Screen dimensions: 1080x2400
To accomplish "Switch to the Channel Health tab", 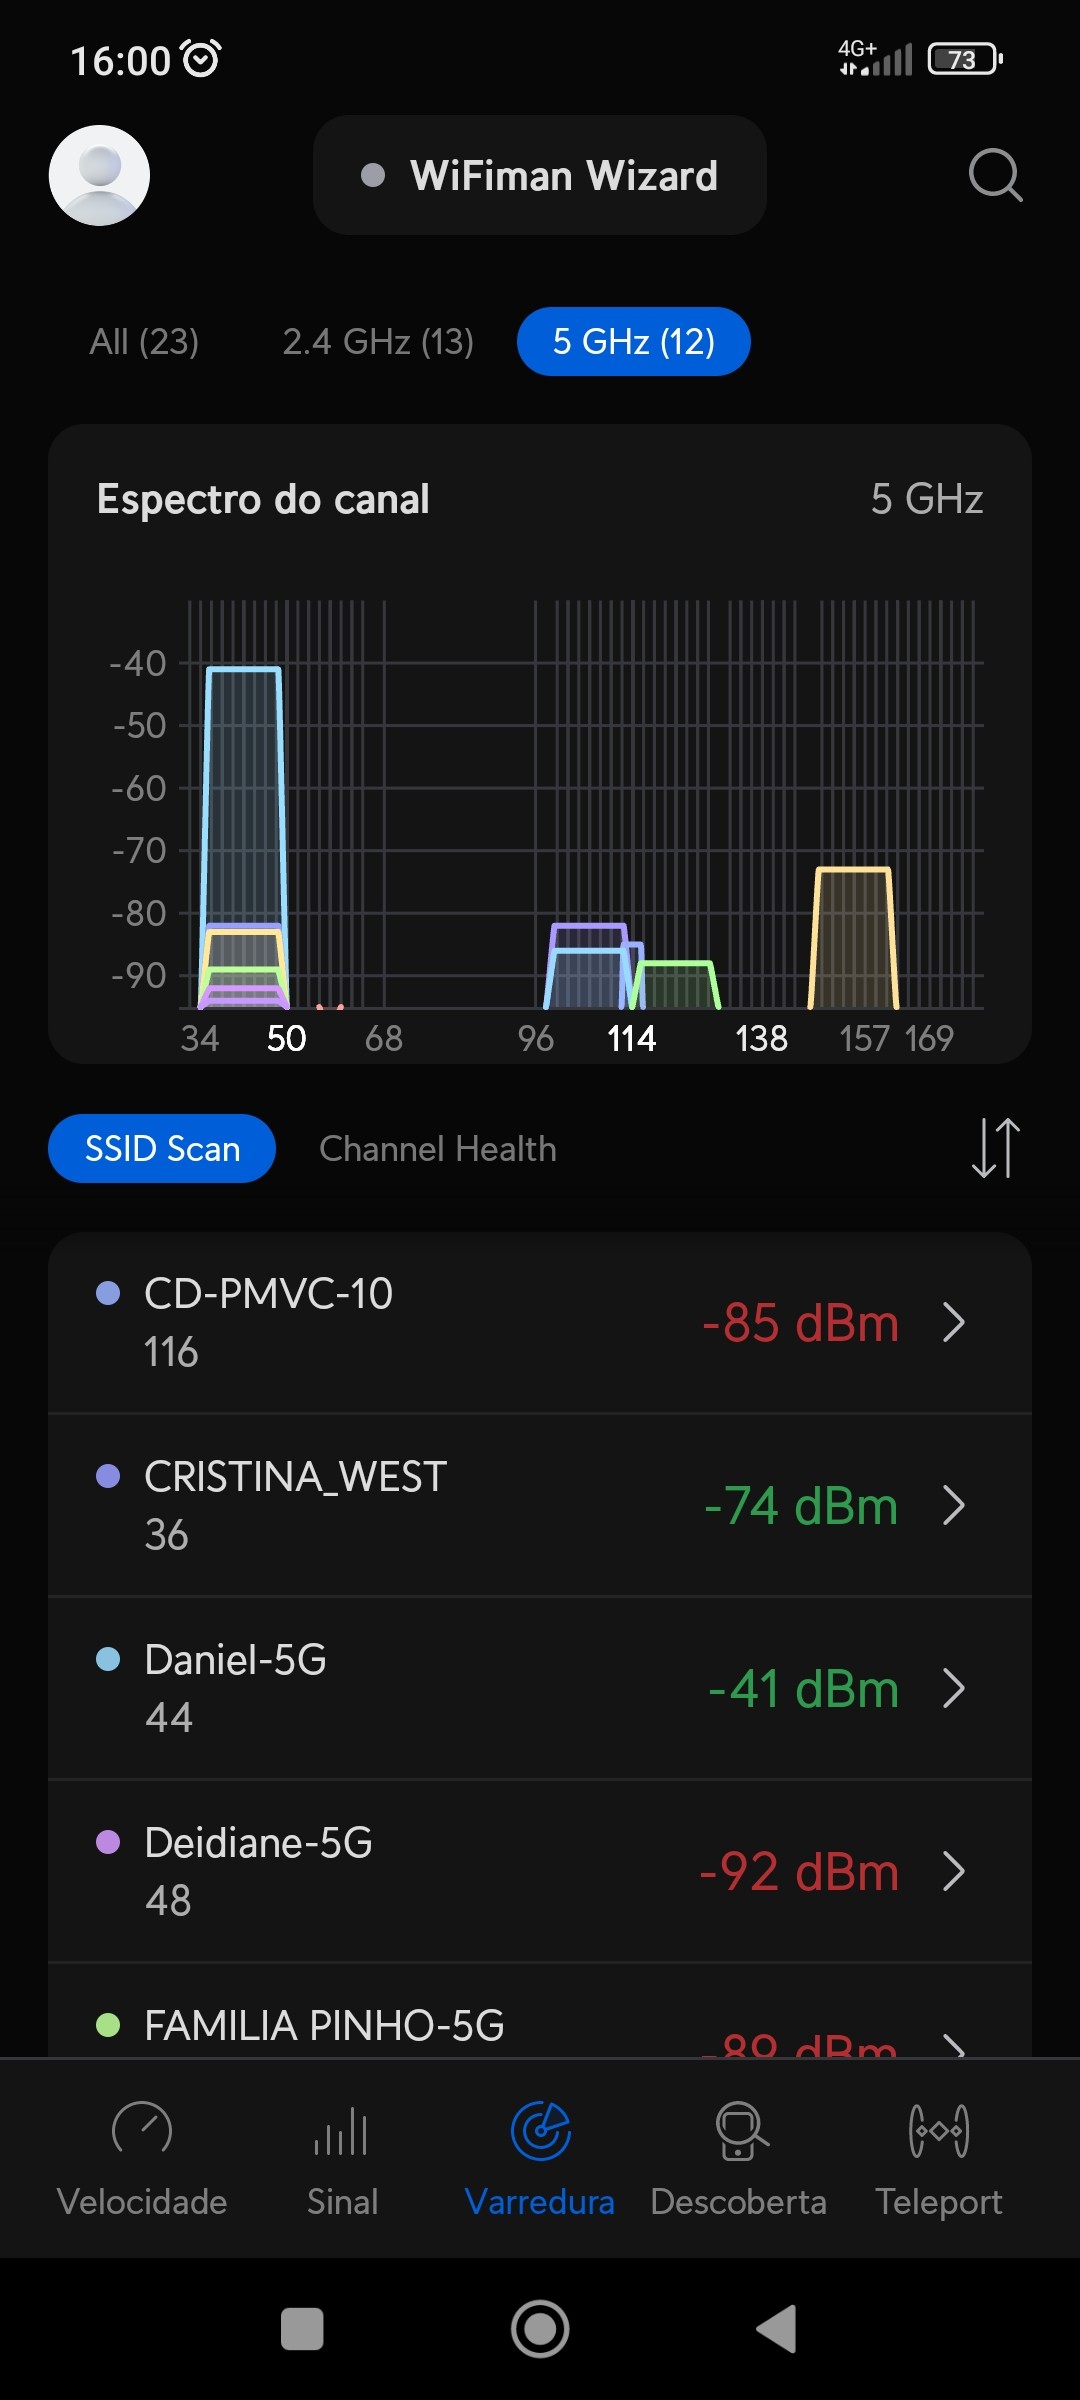I will 437,1149.
